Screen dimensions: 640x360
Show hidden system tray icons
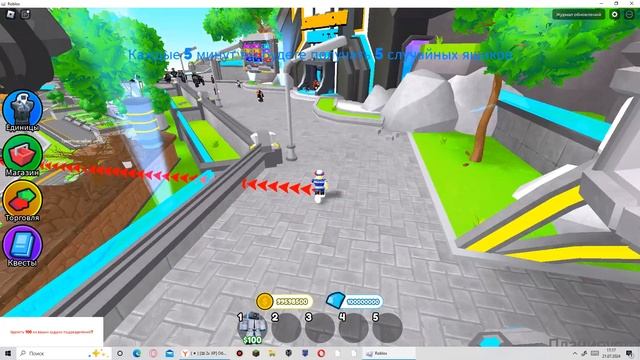[575, 353]
